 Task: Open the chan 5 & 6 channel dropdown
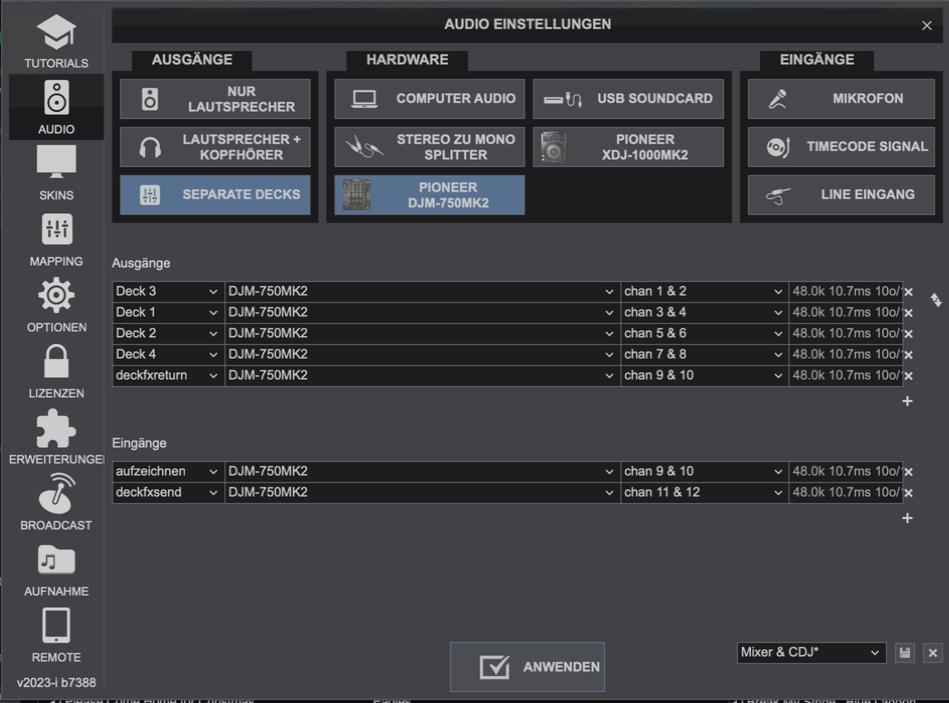tap(704, 333)
